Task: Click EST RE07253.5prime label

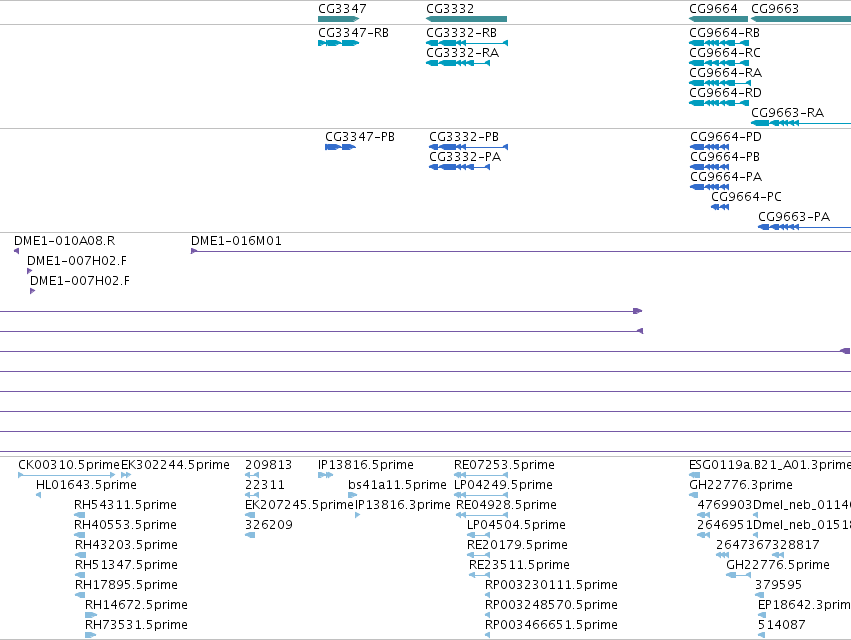Action: (504, 465)
